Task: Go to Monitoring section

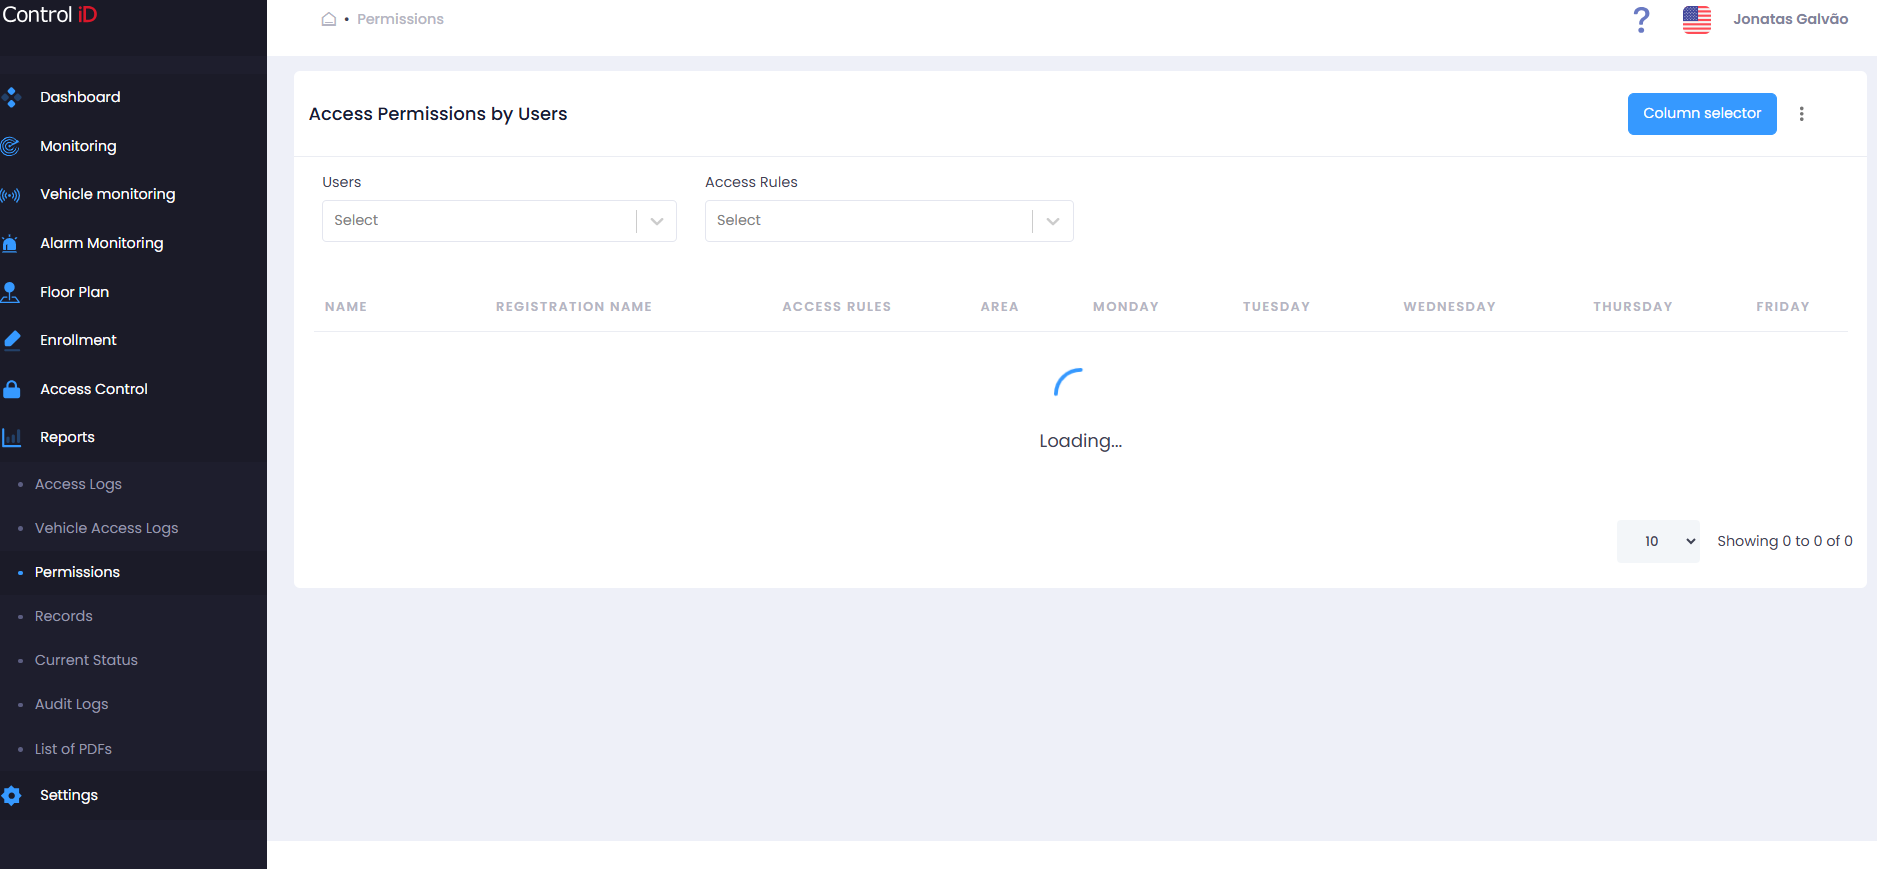Action: point(78,146)
